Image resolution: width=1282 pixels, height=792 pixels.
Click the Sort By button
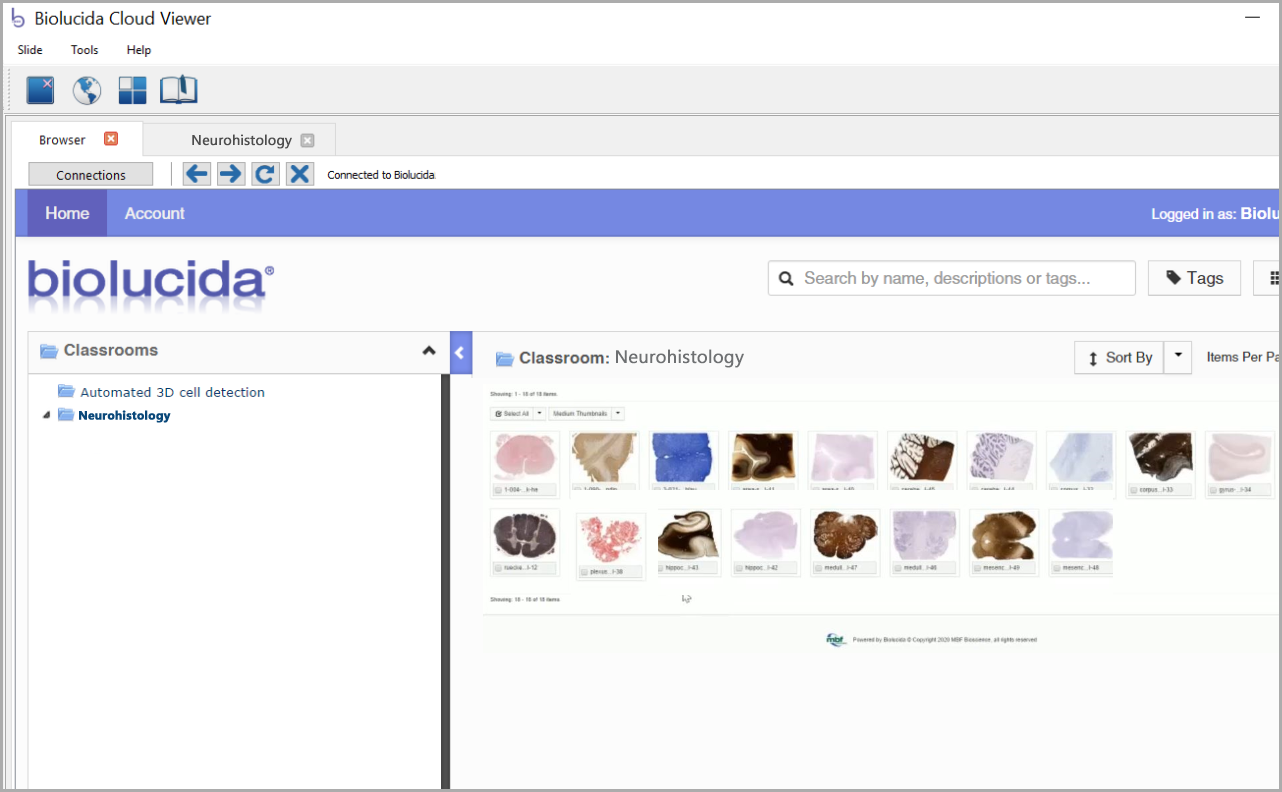pos(1119,357)
